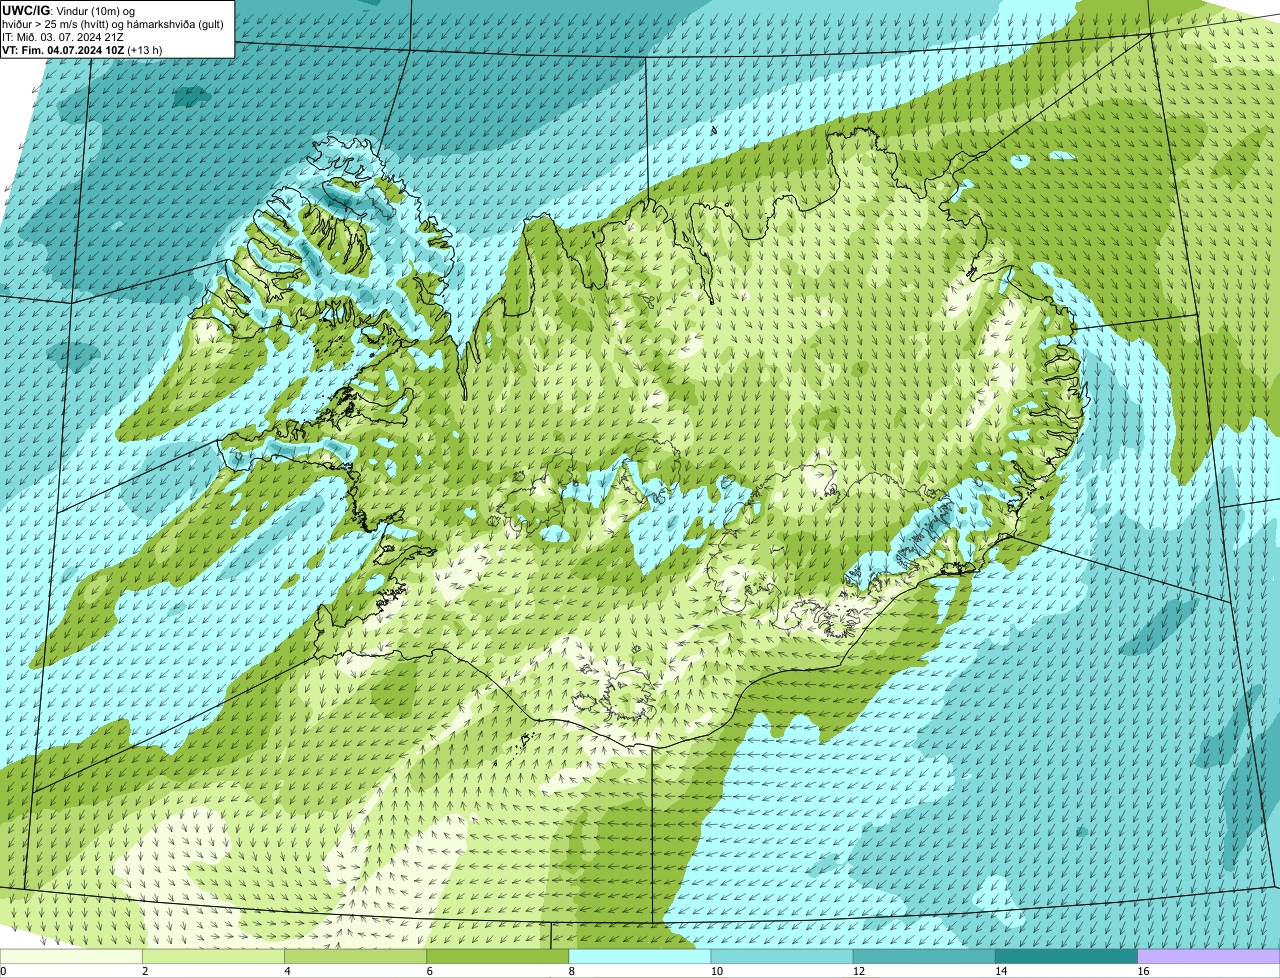Click the dark teal 14–16 m/s legend swatch
This screenshot has width=1280, height=978.
click(1066, 956)
